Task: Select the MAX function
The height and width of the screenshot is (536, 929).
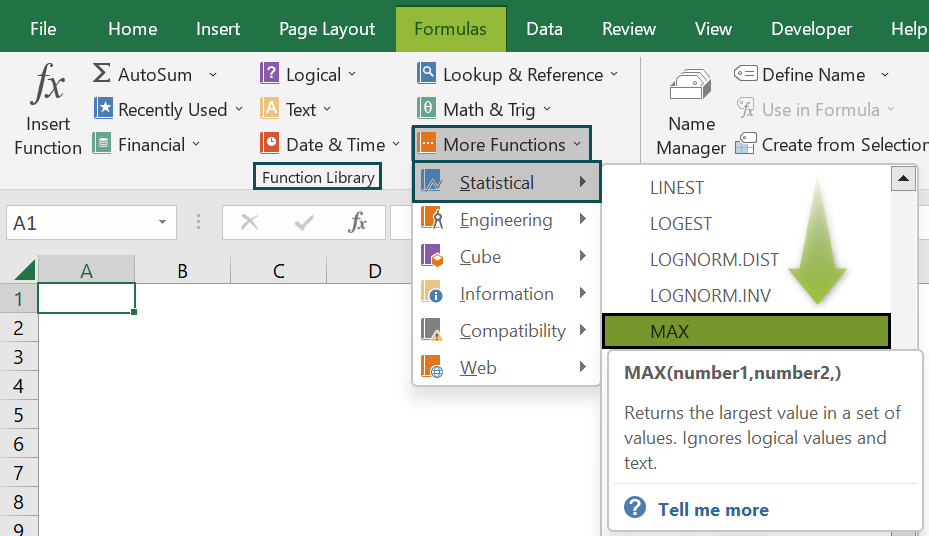Action: 747,330
